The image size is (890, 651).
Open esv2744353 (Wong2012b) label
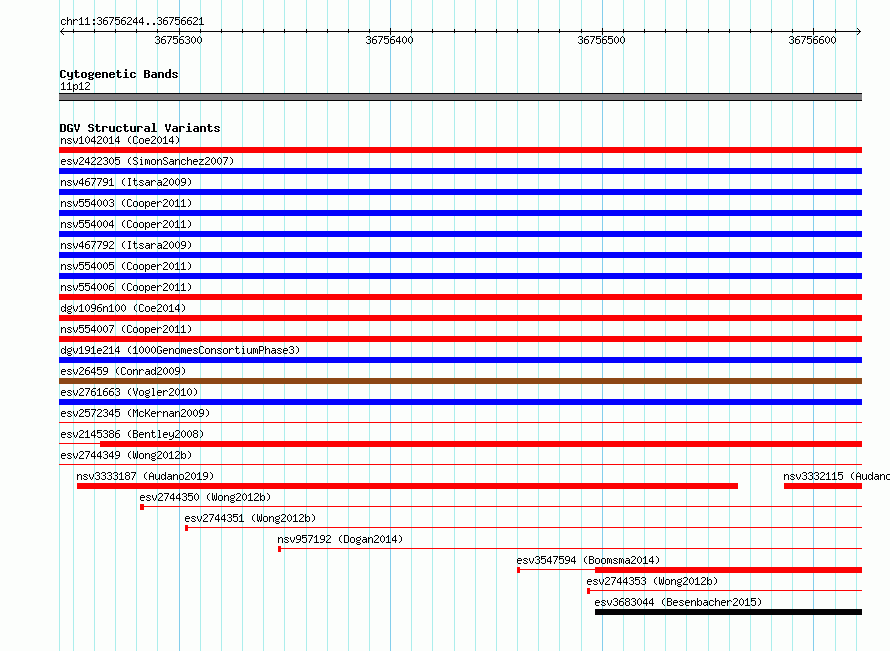tap(652, 581)
